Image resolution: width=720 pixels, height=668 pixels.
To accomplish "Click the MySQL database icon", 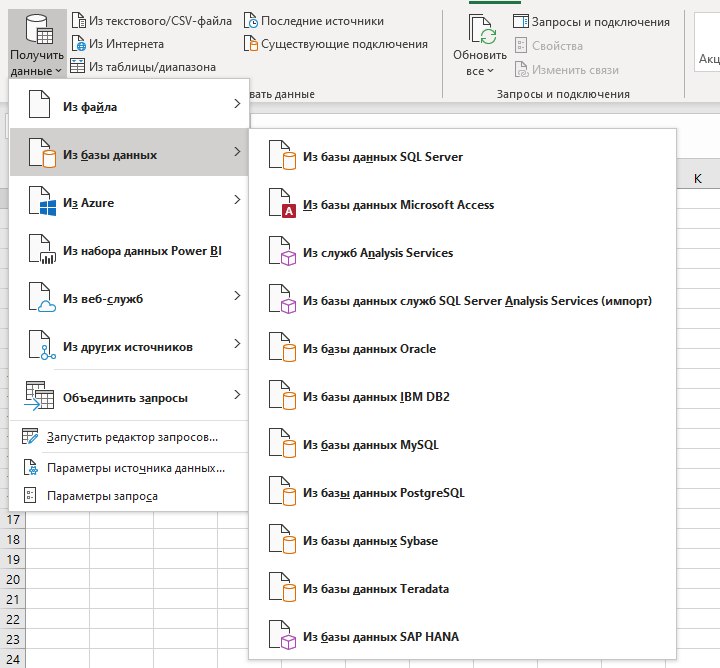I will (282, 443).
